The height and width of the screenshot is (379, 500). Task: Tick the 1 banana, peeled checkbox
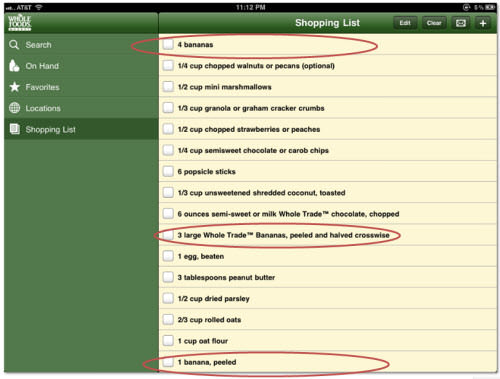168,362
